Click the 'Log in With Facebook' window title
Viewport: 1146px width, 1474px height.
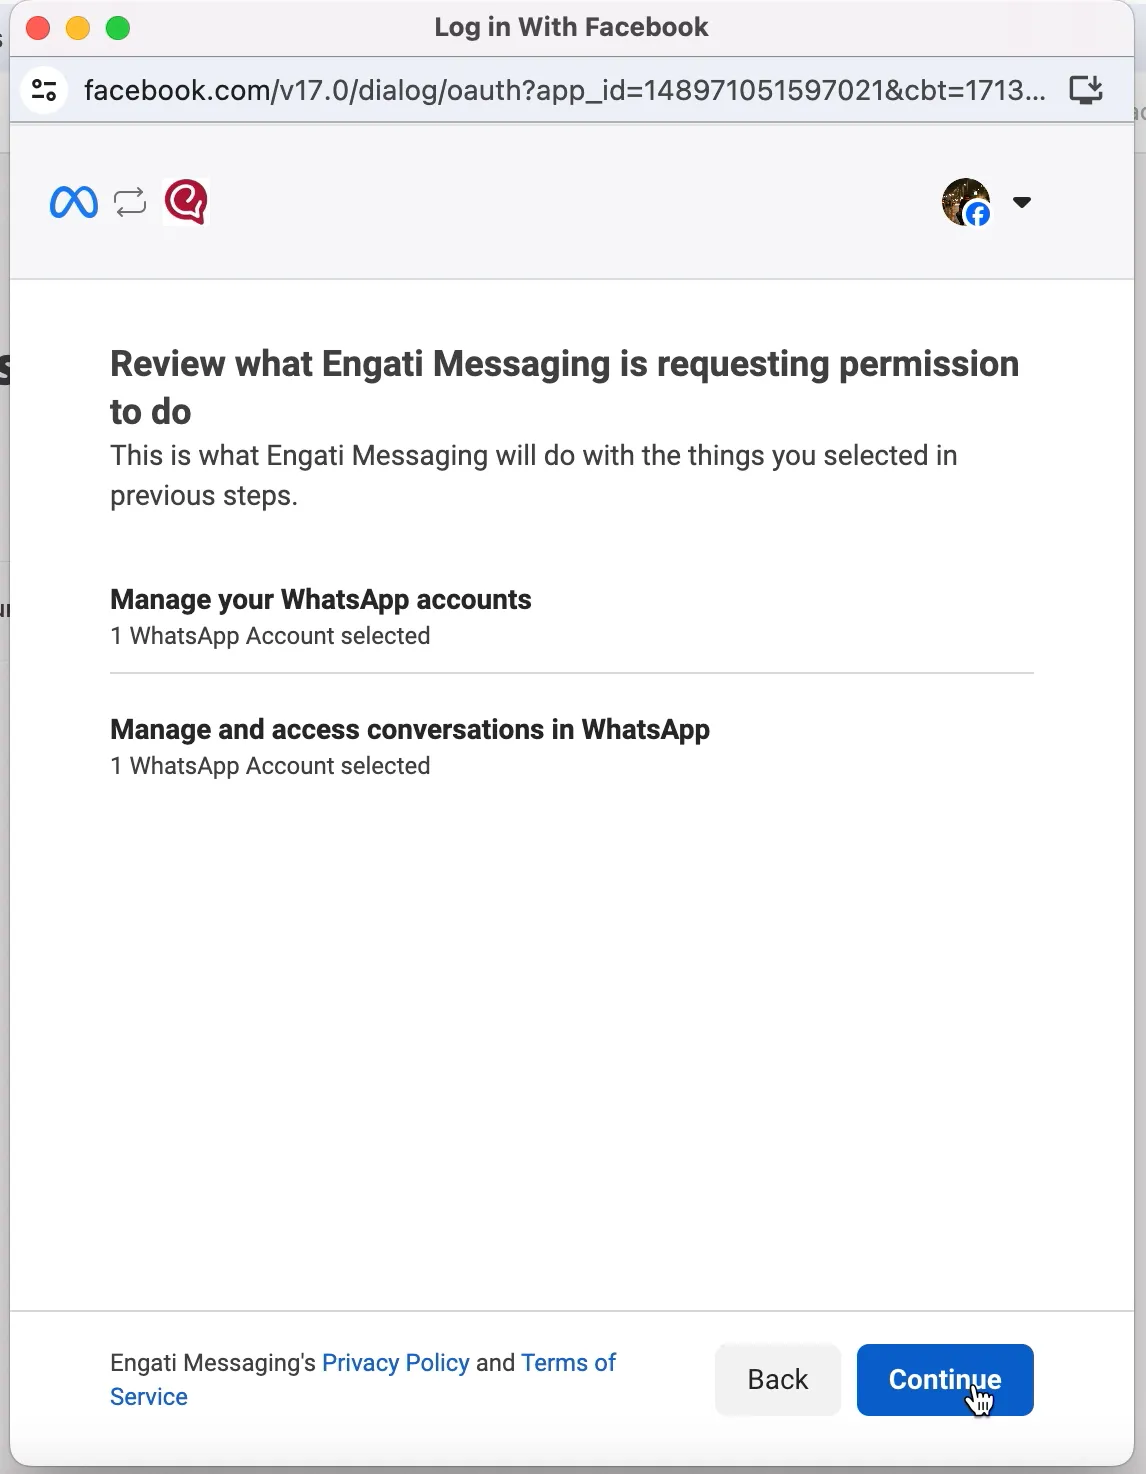click(572, 27)
